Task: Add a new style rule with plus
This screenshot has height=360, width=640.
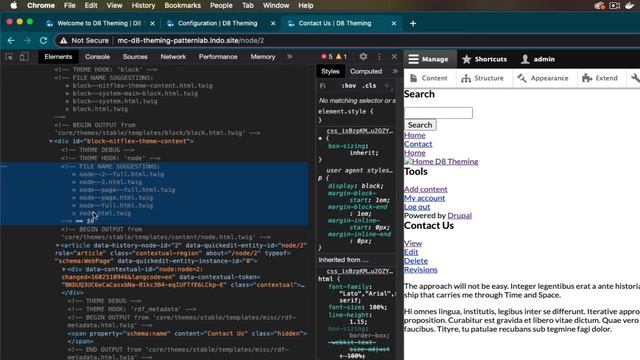Action: coord(387,86)
